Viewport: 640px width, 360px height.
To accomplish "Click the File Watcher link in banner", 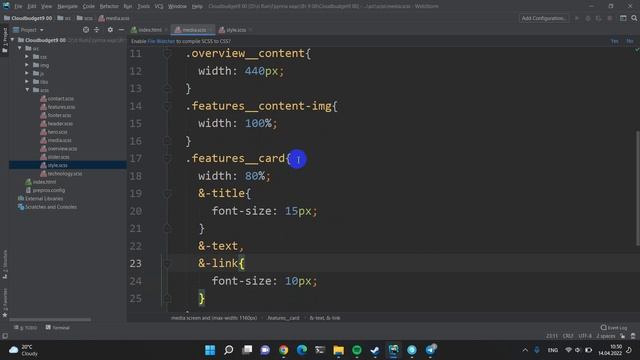I will pyautogui.click(x=161, y=41).
